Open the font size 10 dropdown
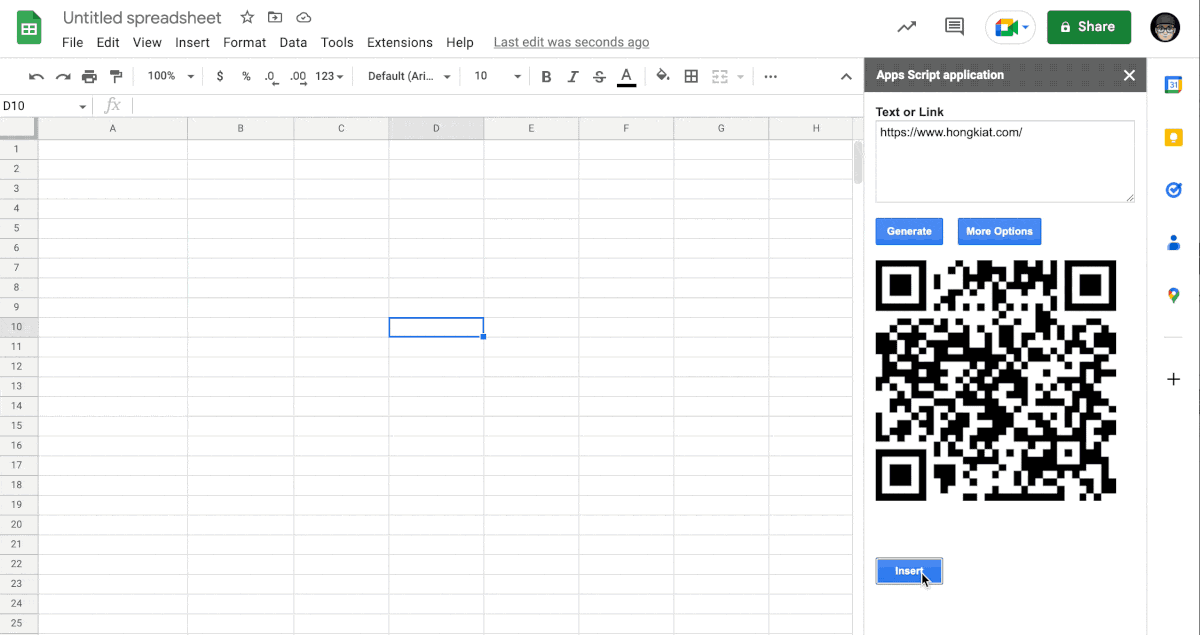The image size is (1200, 635). point(497,76)
